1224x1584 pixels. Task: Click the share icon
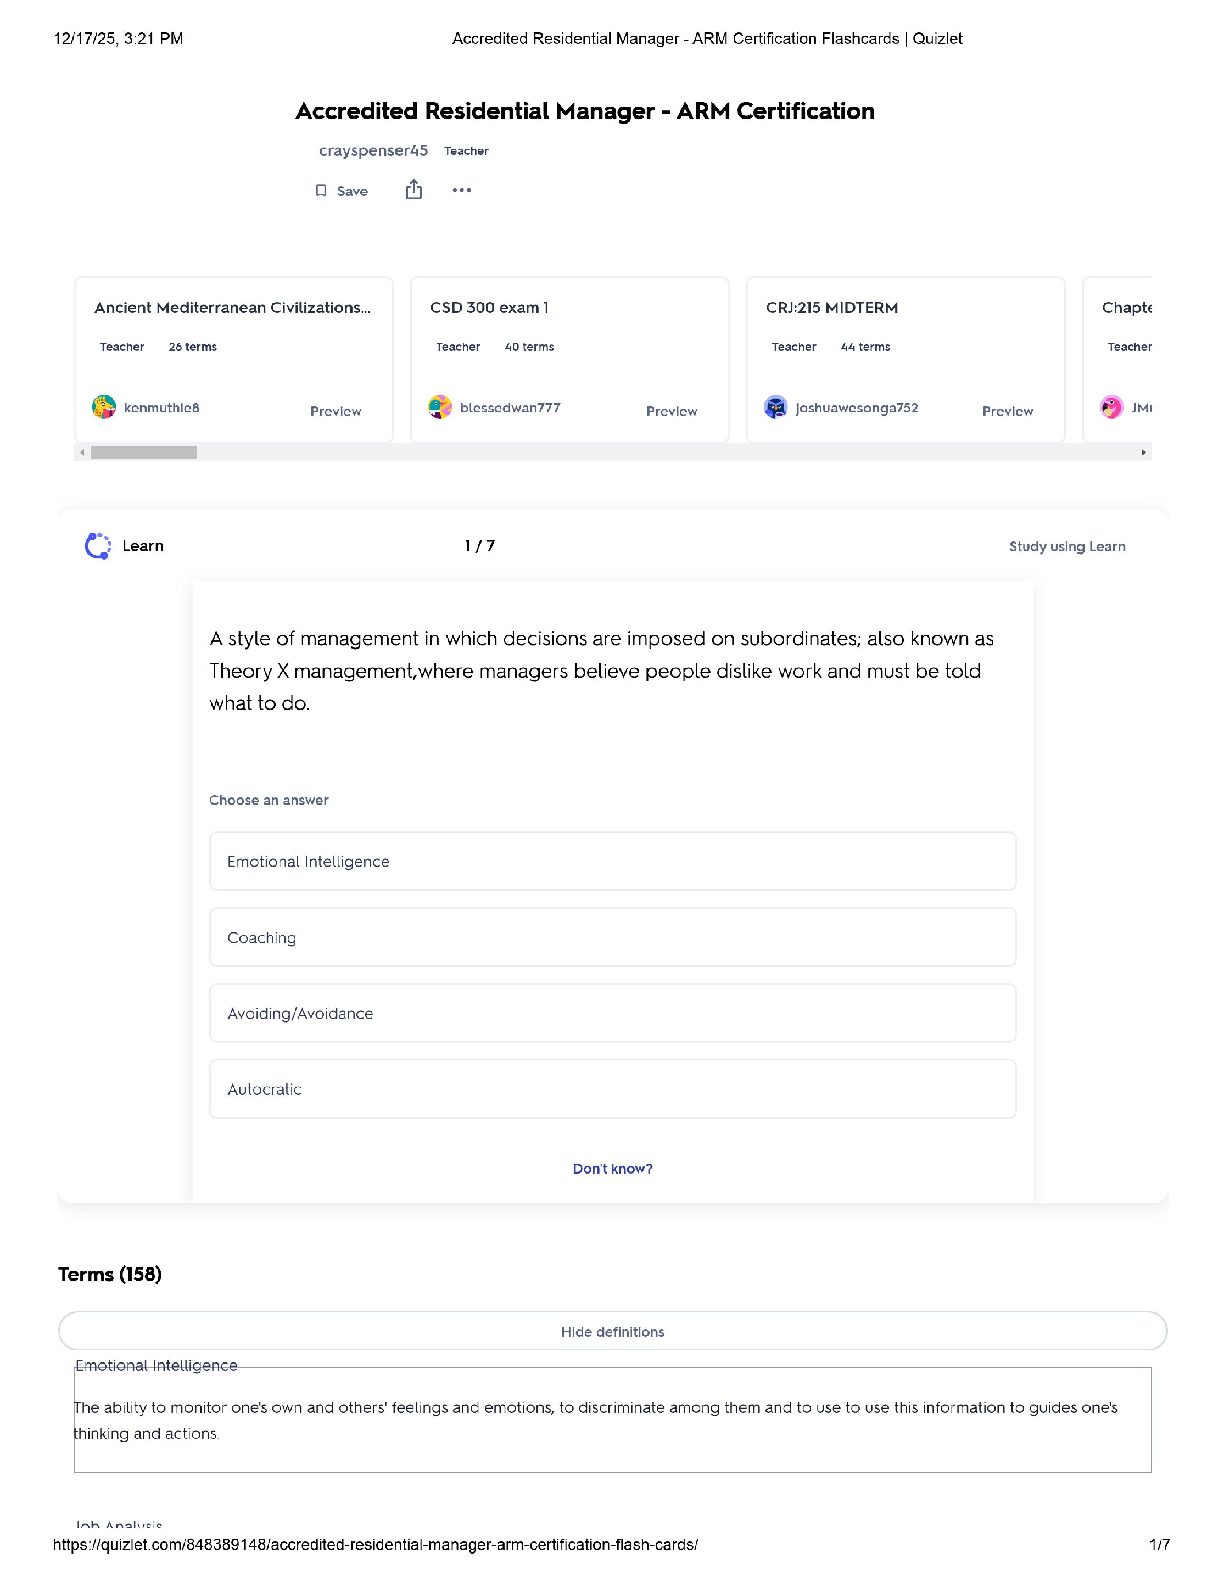coord(414,190)
